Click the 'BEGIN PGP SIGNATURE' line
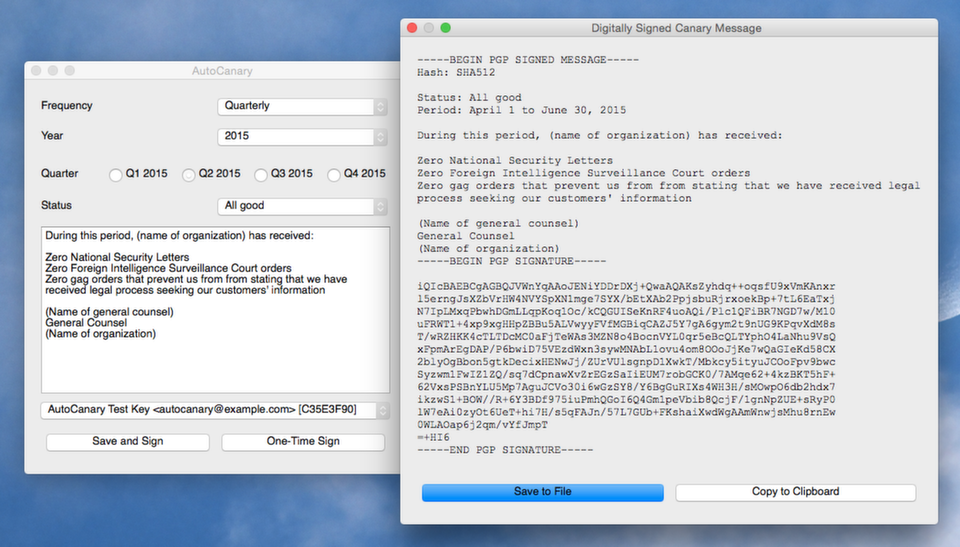The width and height of the screenshot is (960, 547). click(x=511, y=261)
